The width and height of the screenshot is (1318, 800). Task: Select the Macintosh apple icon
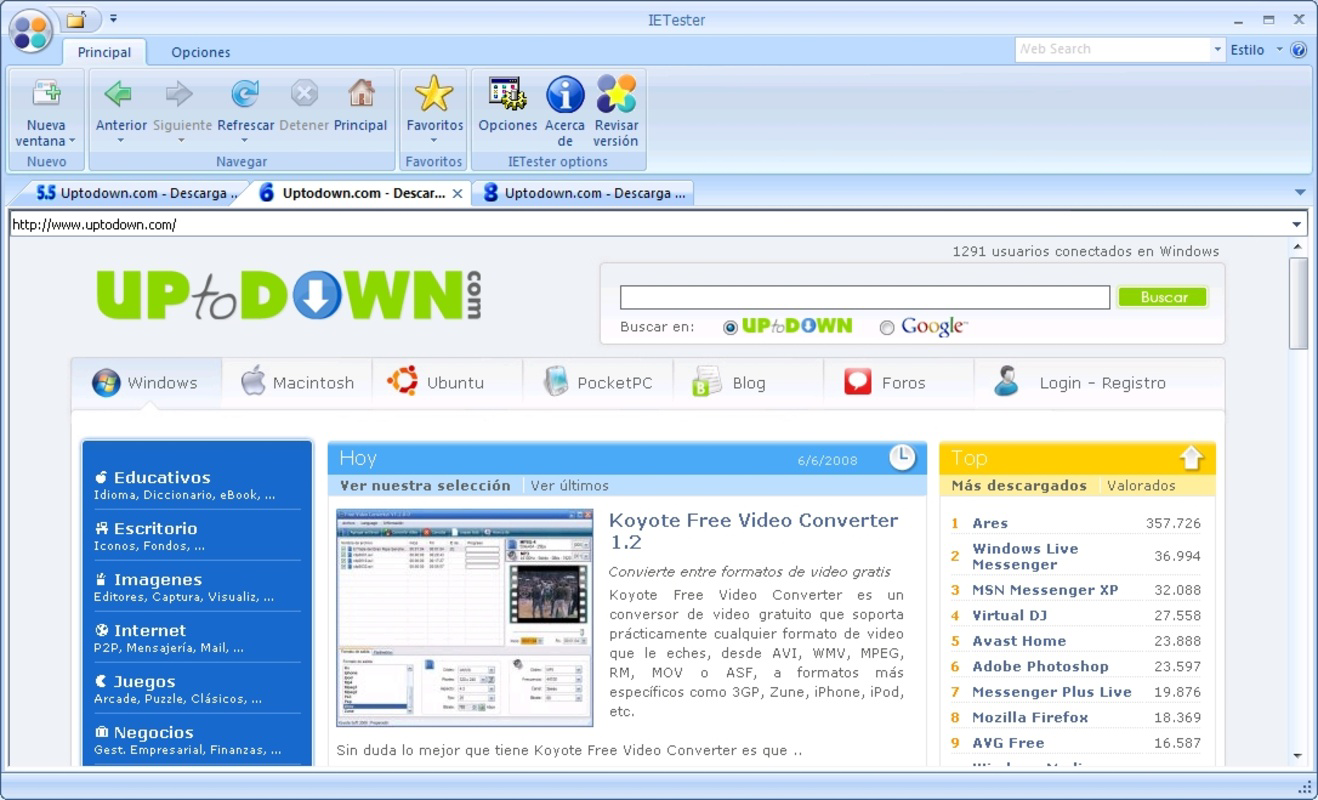[253, 381]
